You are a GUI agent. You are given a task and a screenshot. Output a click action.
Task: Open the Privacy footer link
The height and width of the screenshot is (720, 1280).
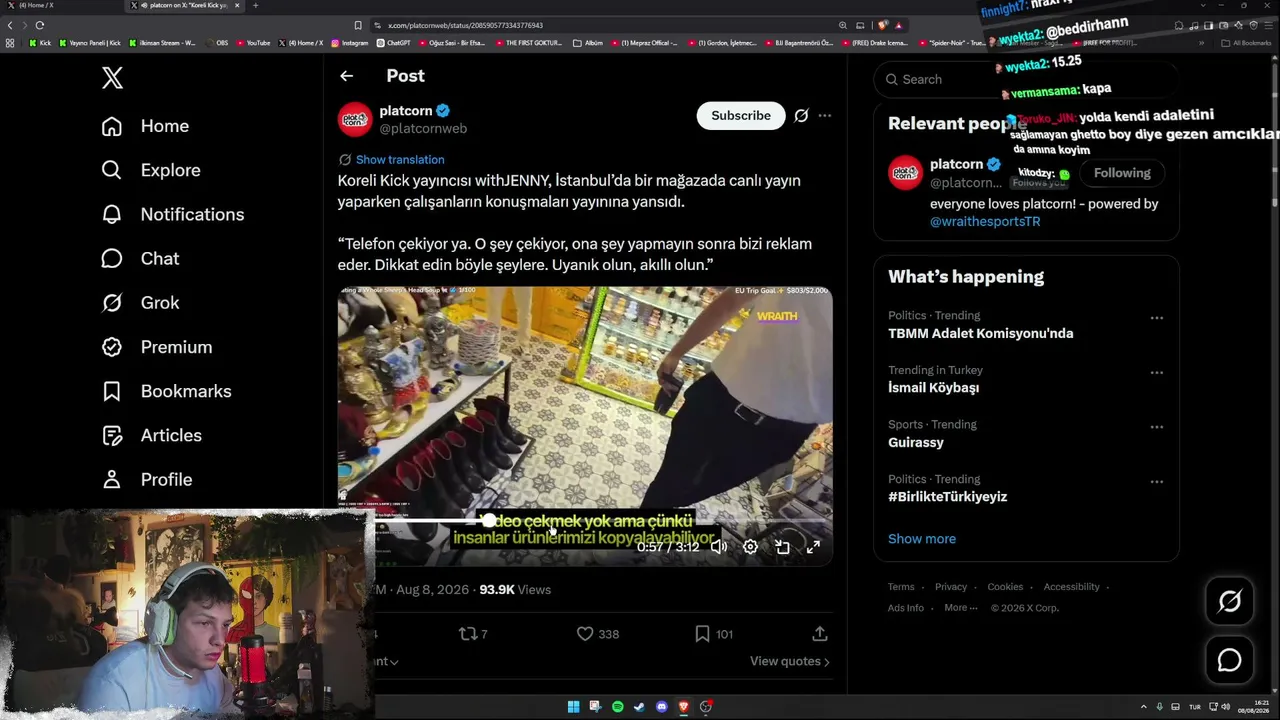tap(951, 587)
